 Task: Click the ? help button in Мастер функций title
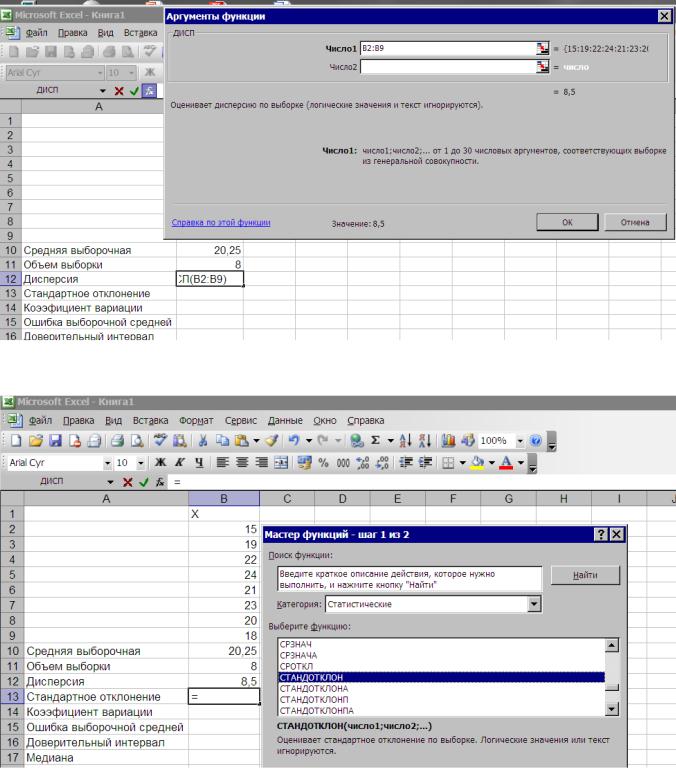click(x=601, y=534)
